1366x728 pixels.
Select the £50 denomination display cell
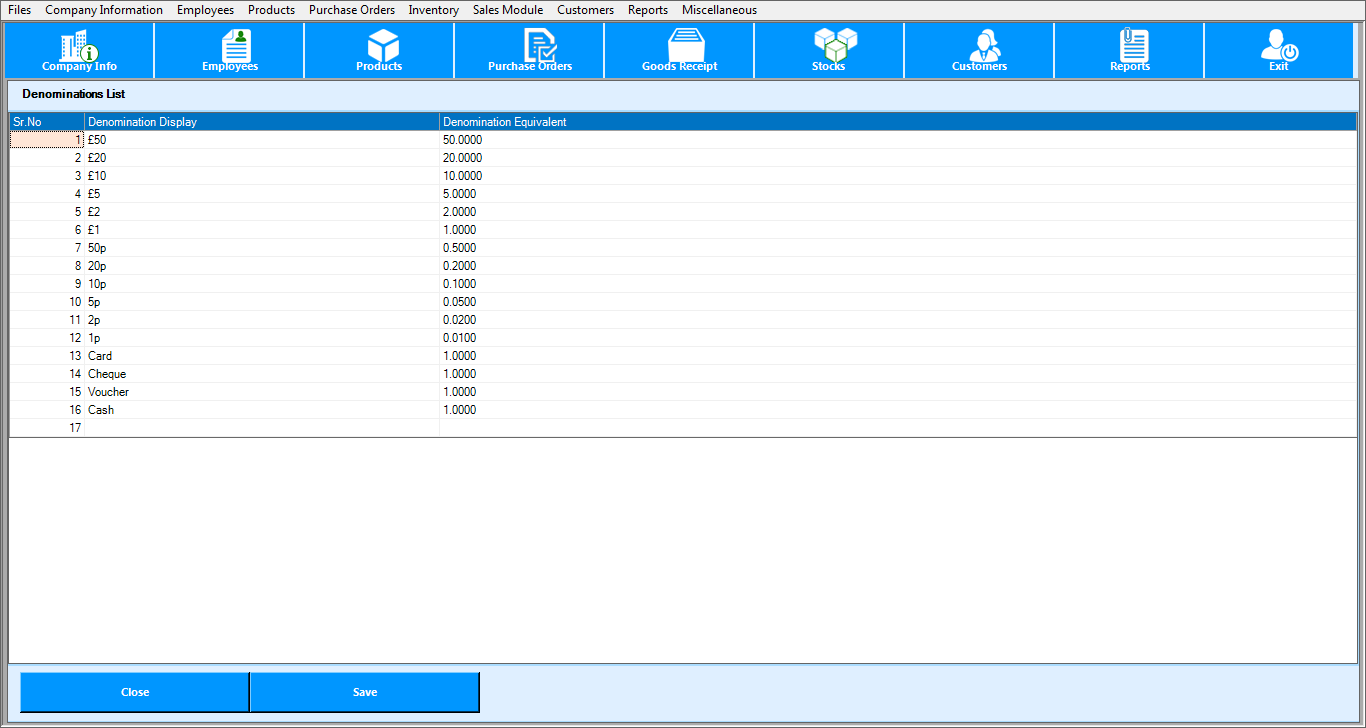pos(261,140)
